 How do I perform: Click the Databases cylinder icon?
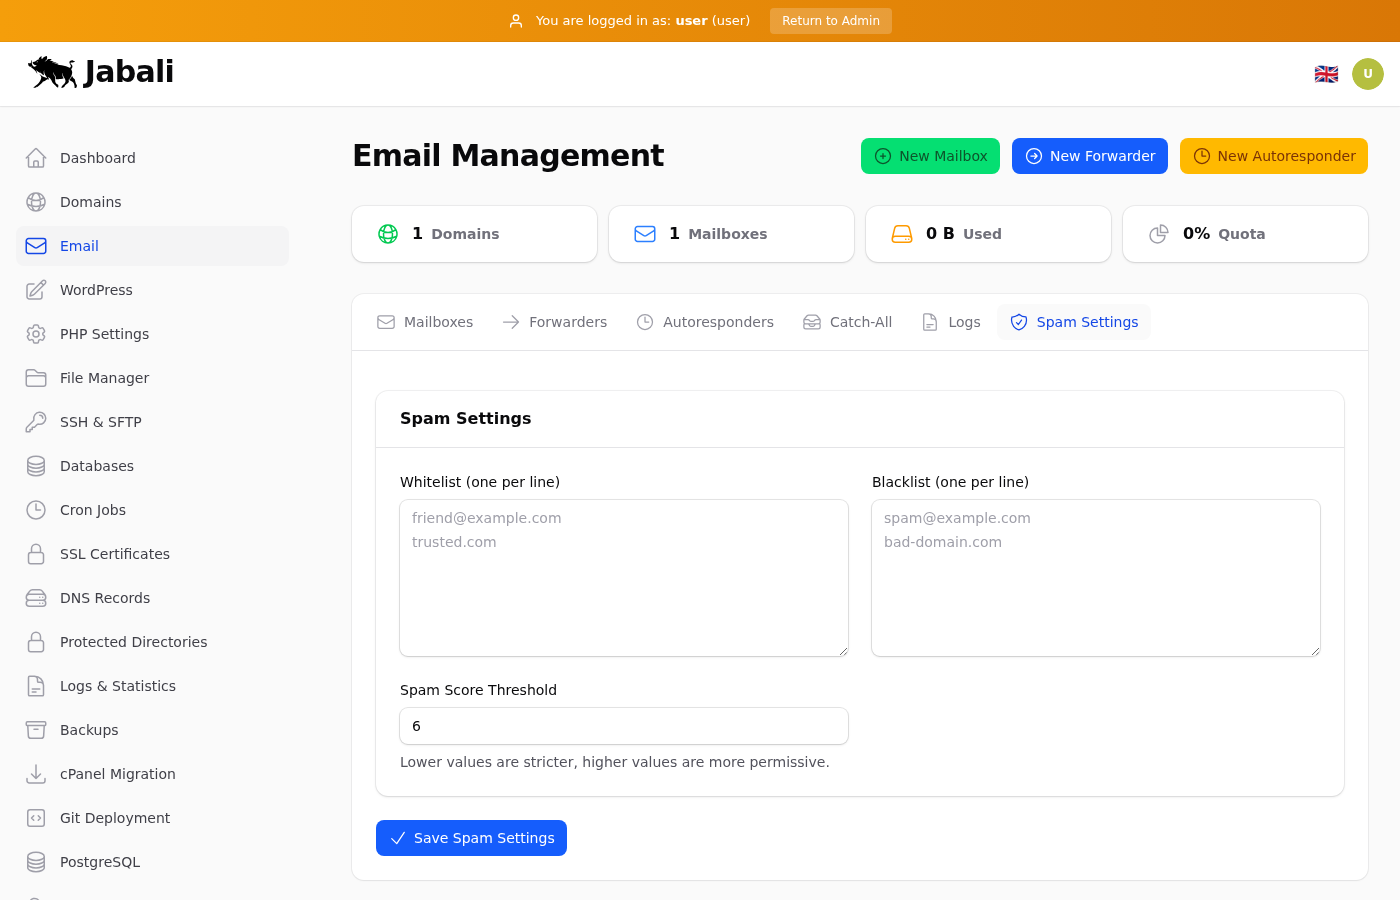coord(36,466)
